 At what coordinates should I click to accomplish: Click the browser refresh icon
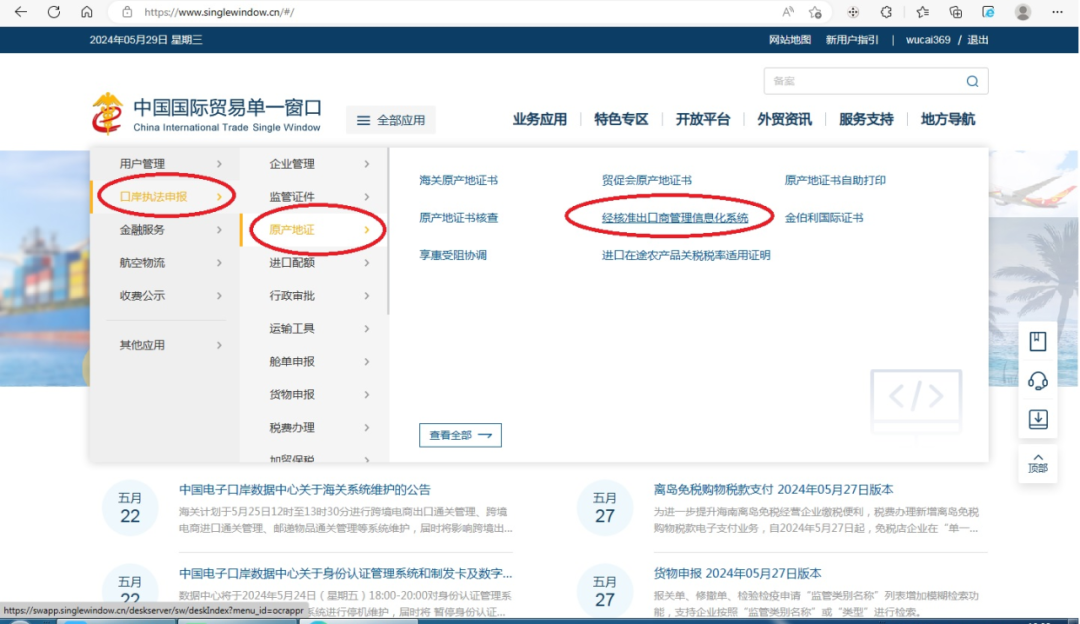pos(54,12)
